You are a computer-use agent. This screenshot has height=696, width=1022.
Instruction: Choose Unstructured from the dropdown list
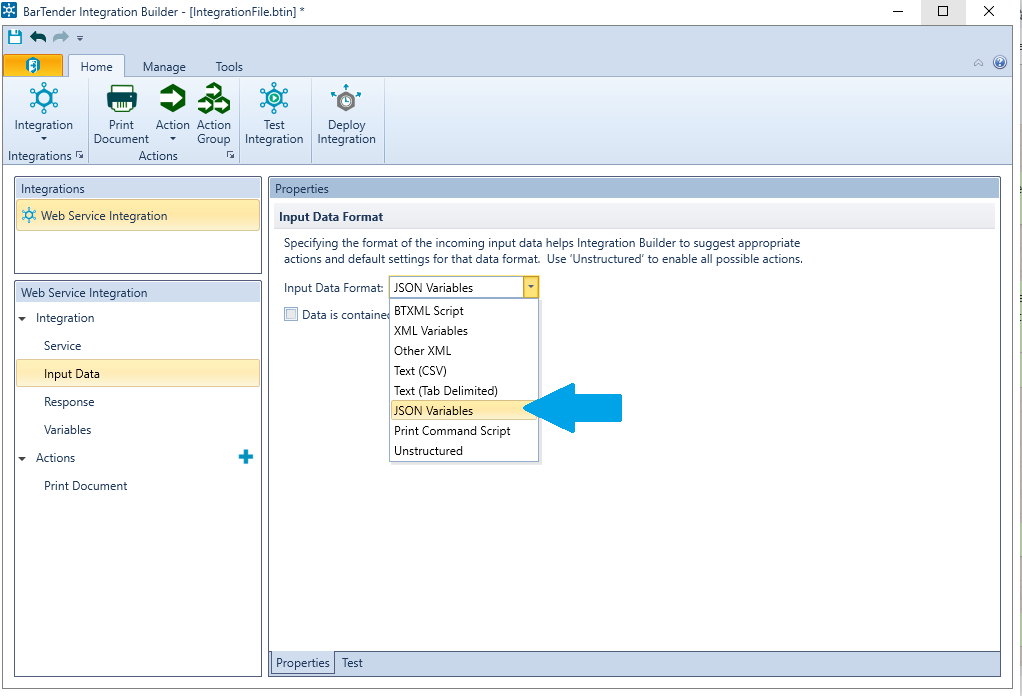(464, 451)
